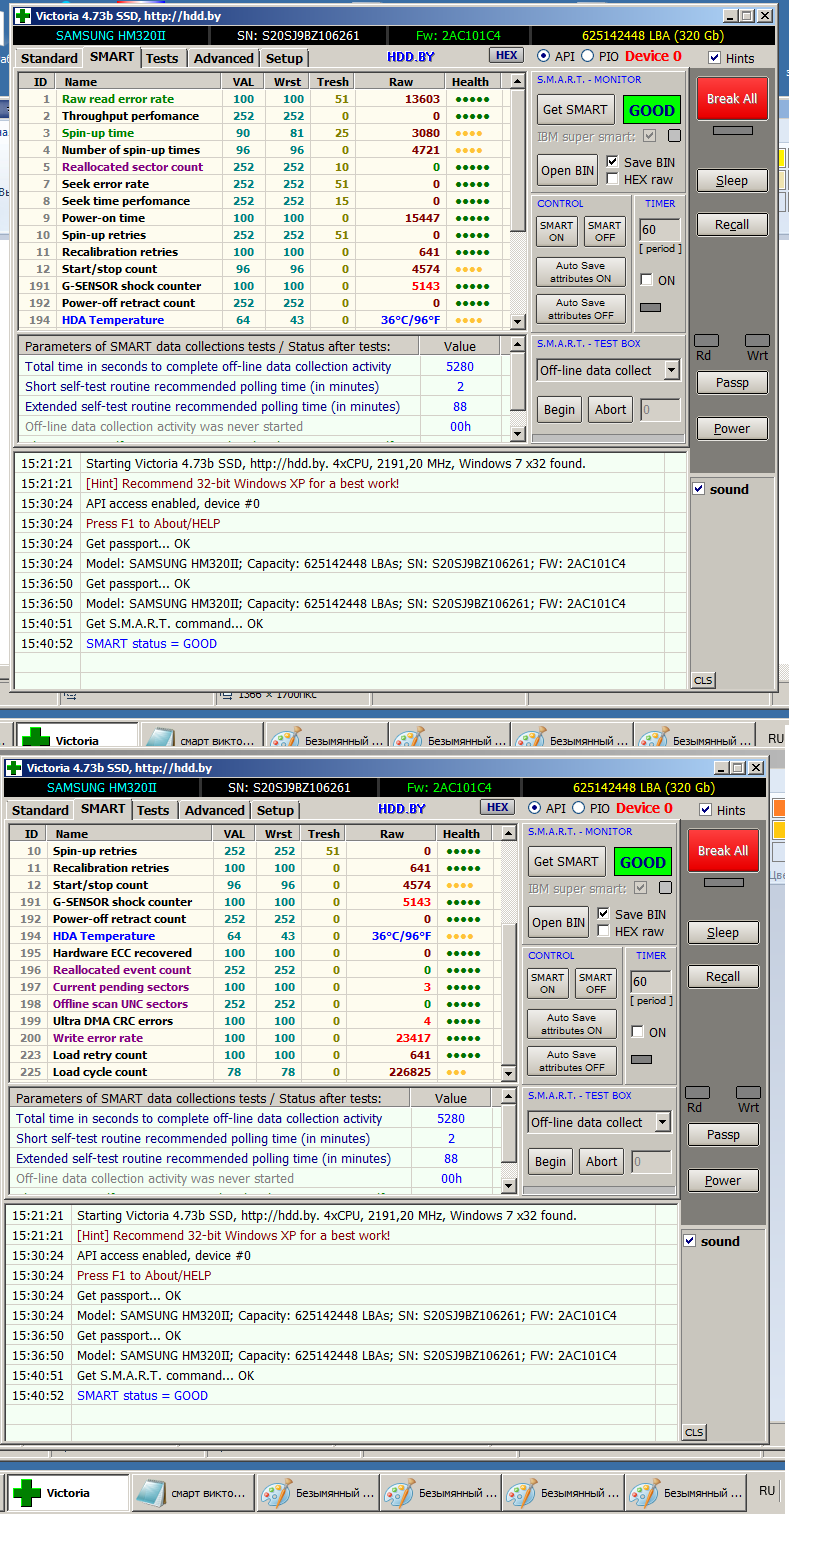This screenshot has height=1546, width=814.
Task: Click the green cross icon in lower Victoria title bar
Action: (13, 768)
